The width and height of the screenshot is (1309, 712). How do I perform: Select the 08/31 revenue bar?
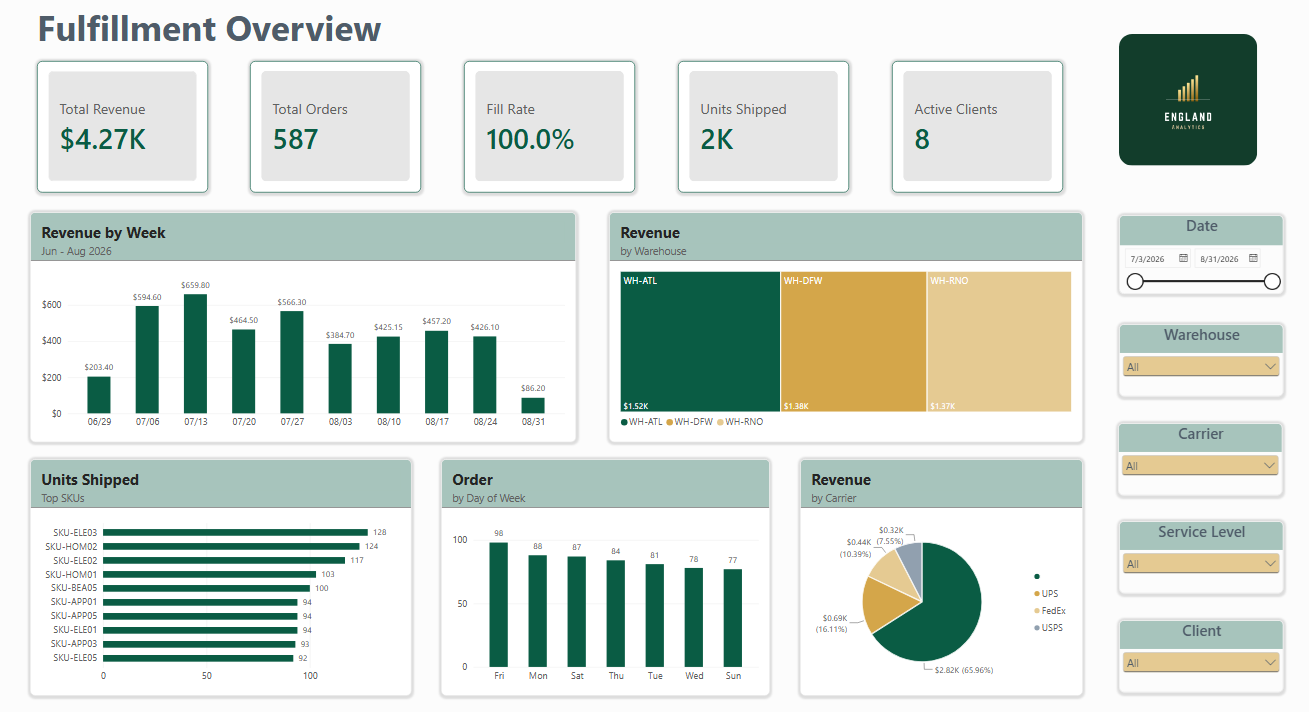pyautogui.click(x=533, y=406)
